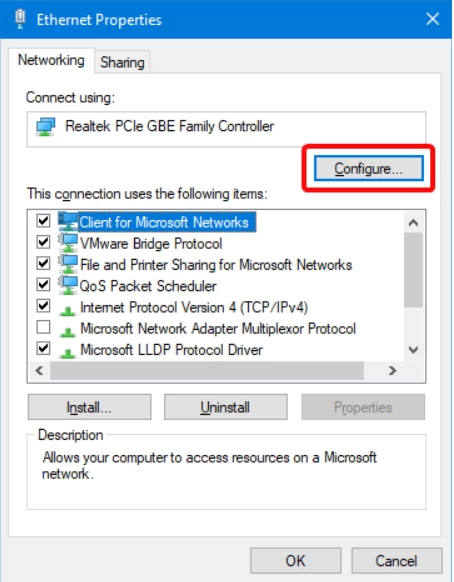
Task: Click the list's scroll down arrow
Action: tap(413, 350)
